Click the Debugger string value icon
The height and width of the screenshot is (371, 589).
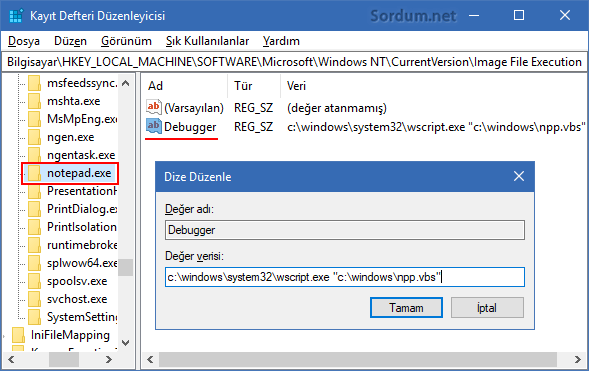click(x=154, y=127)
